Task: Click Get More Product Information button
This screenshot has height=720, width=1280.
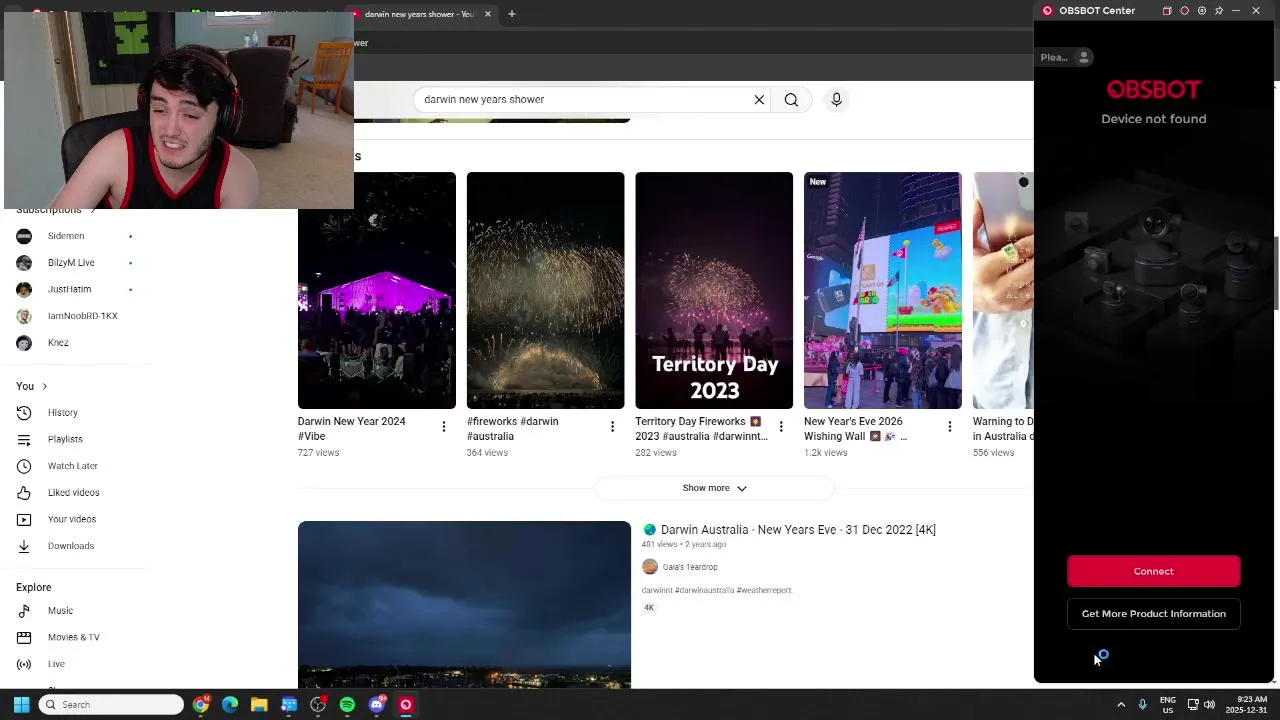Action: (x=1153, y=614)
